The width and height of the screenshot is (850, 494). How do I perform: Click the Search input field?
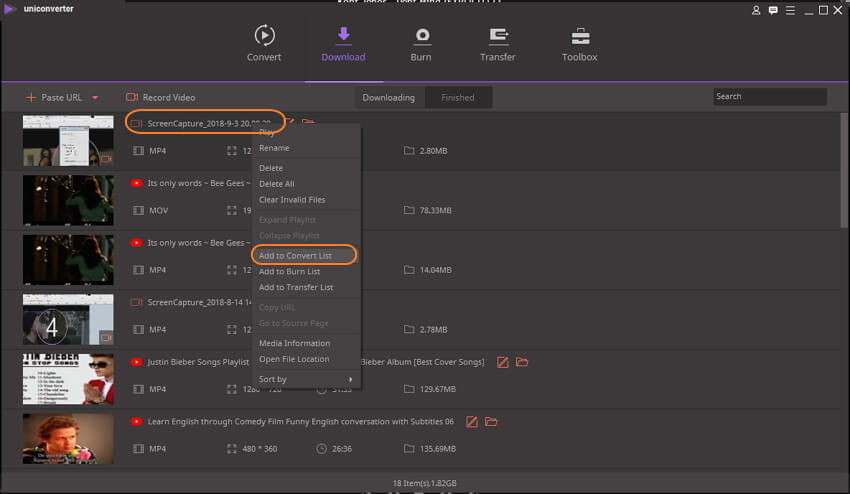[x=770, y=97]
